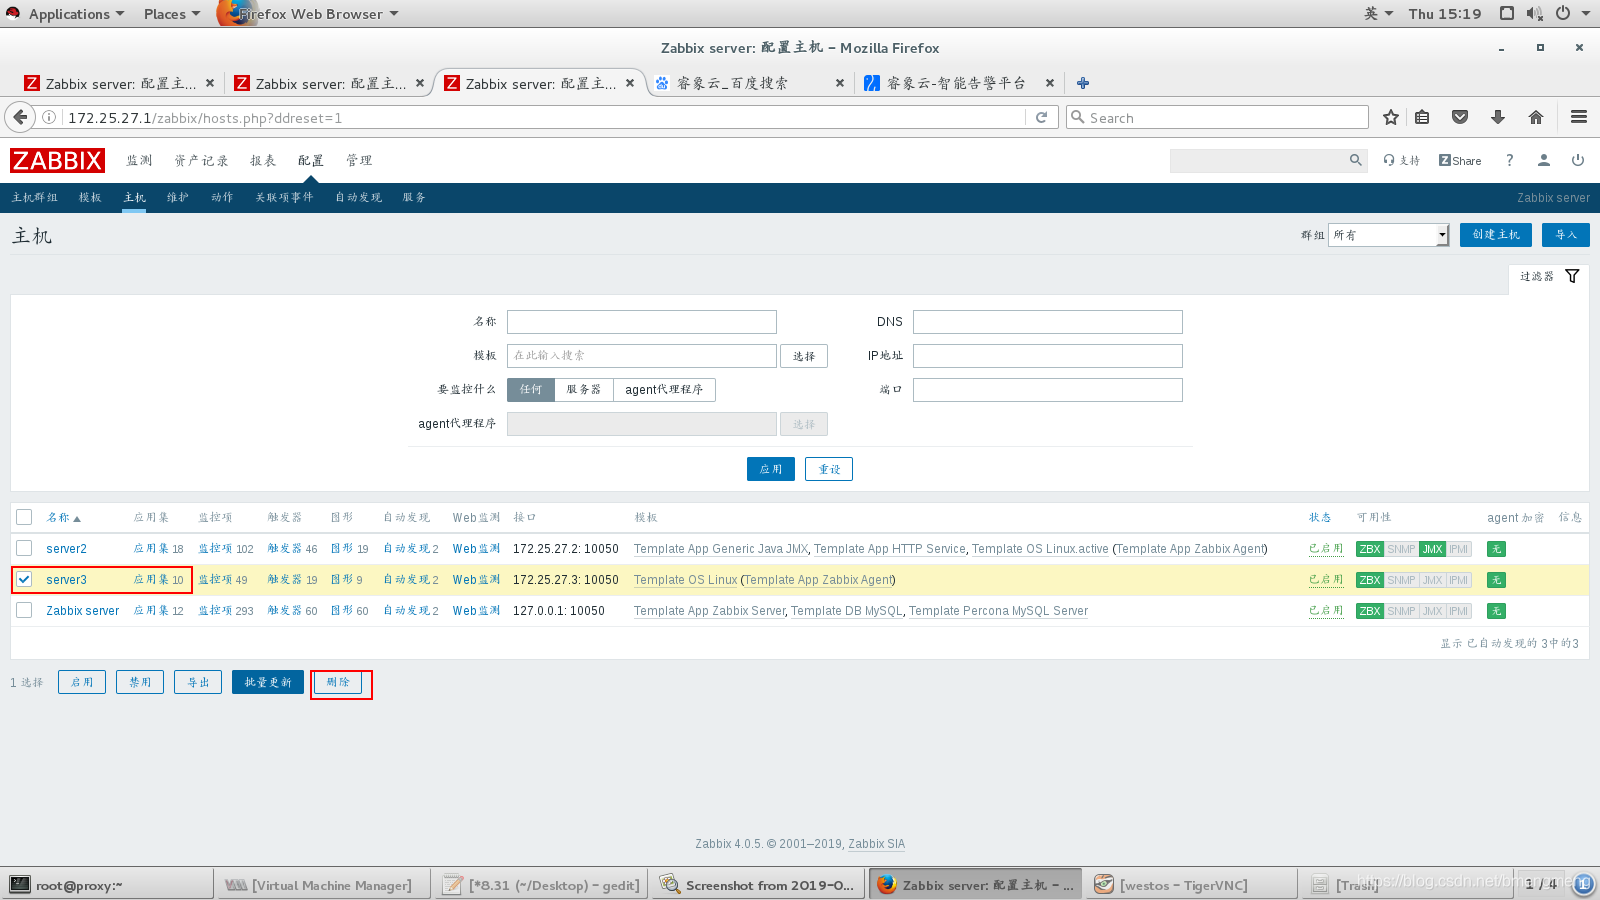Image resolution: width=1600 pixels, height=900 pixels.
Task: Click the 禁用 button below the table
Action: tap(140, 682)
